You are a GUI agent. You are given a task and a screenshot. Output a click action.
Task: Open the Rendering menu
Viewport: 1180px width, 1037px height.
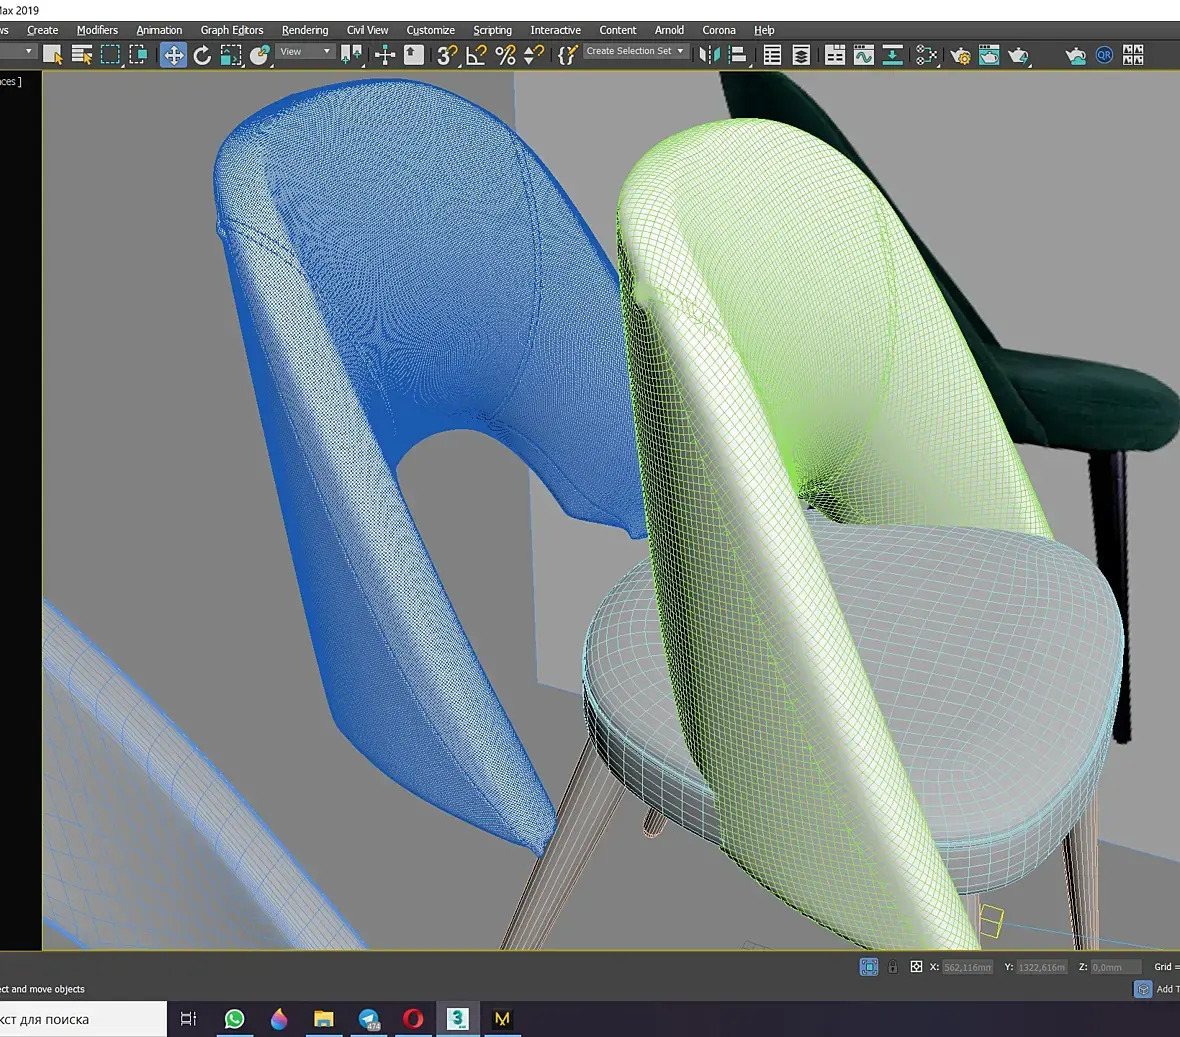click(x=305, y=30)
